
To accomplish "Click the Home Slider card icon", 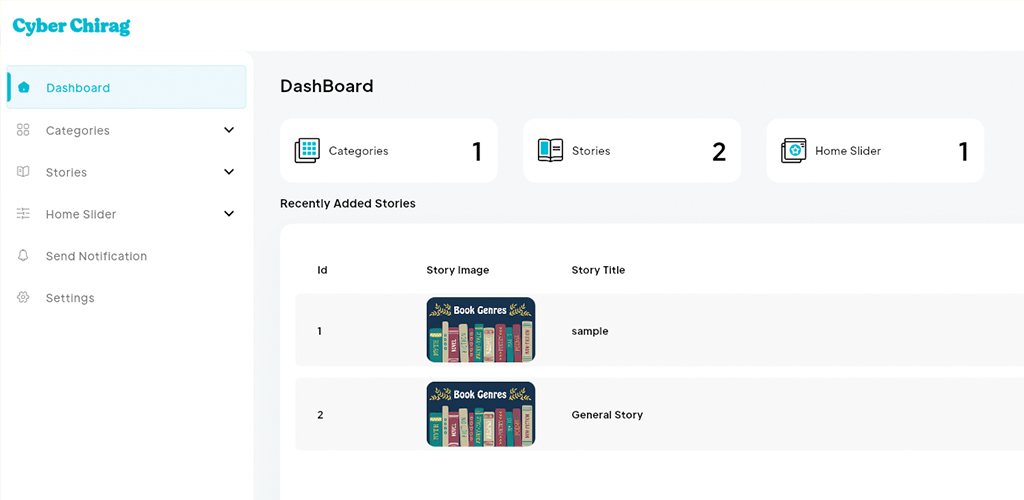I will 793,151.
